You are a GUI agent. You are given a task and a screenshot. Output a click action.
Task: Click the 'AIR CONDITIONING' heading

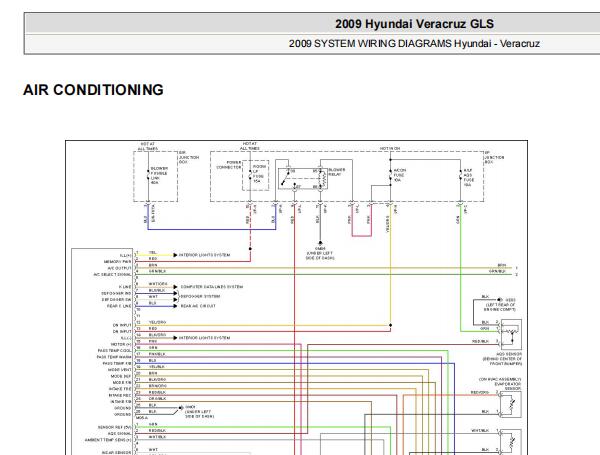click(x=93, y=90)
